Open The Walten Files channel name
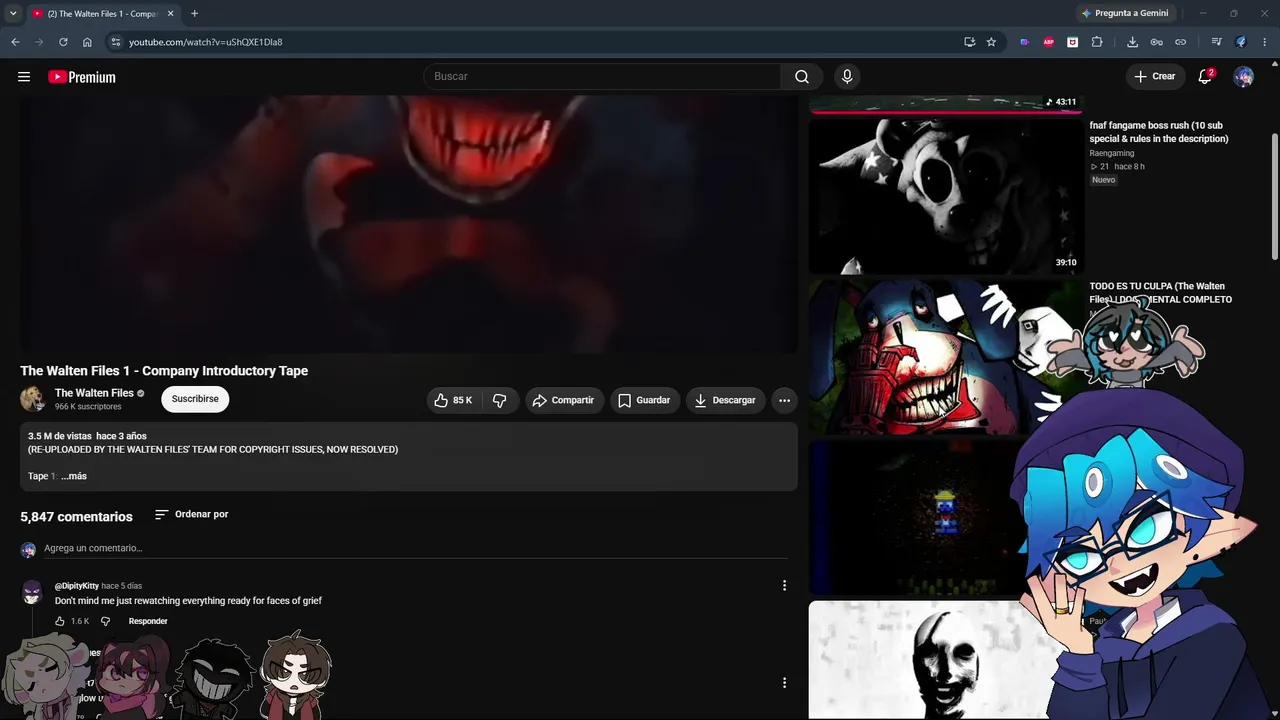Viewport: 1280px width, 720px height. (x=94, y=393)
